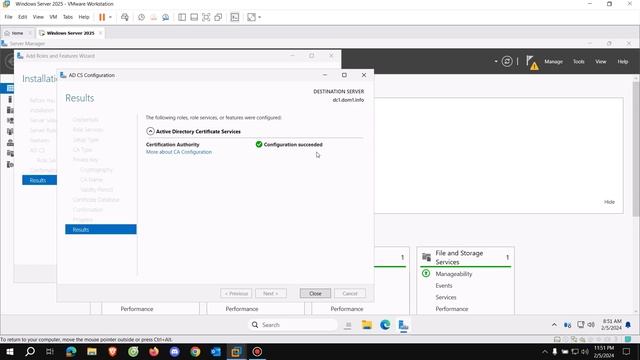Open the VMware Help menu
640x360 pixels.
point(84,17)
